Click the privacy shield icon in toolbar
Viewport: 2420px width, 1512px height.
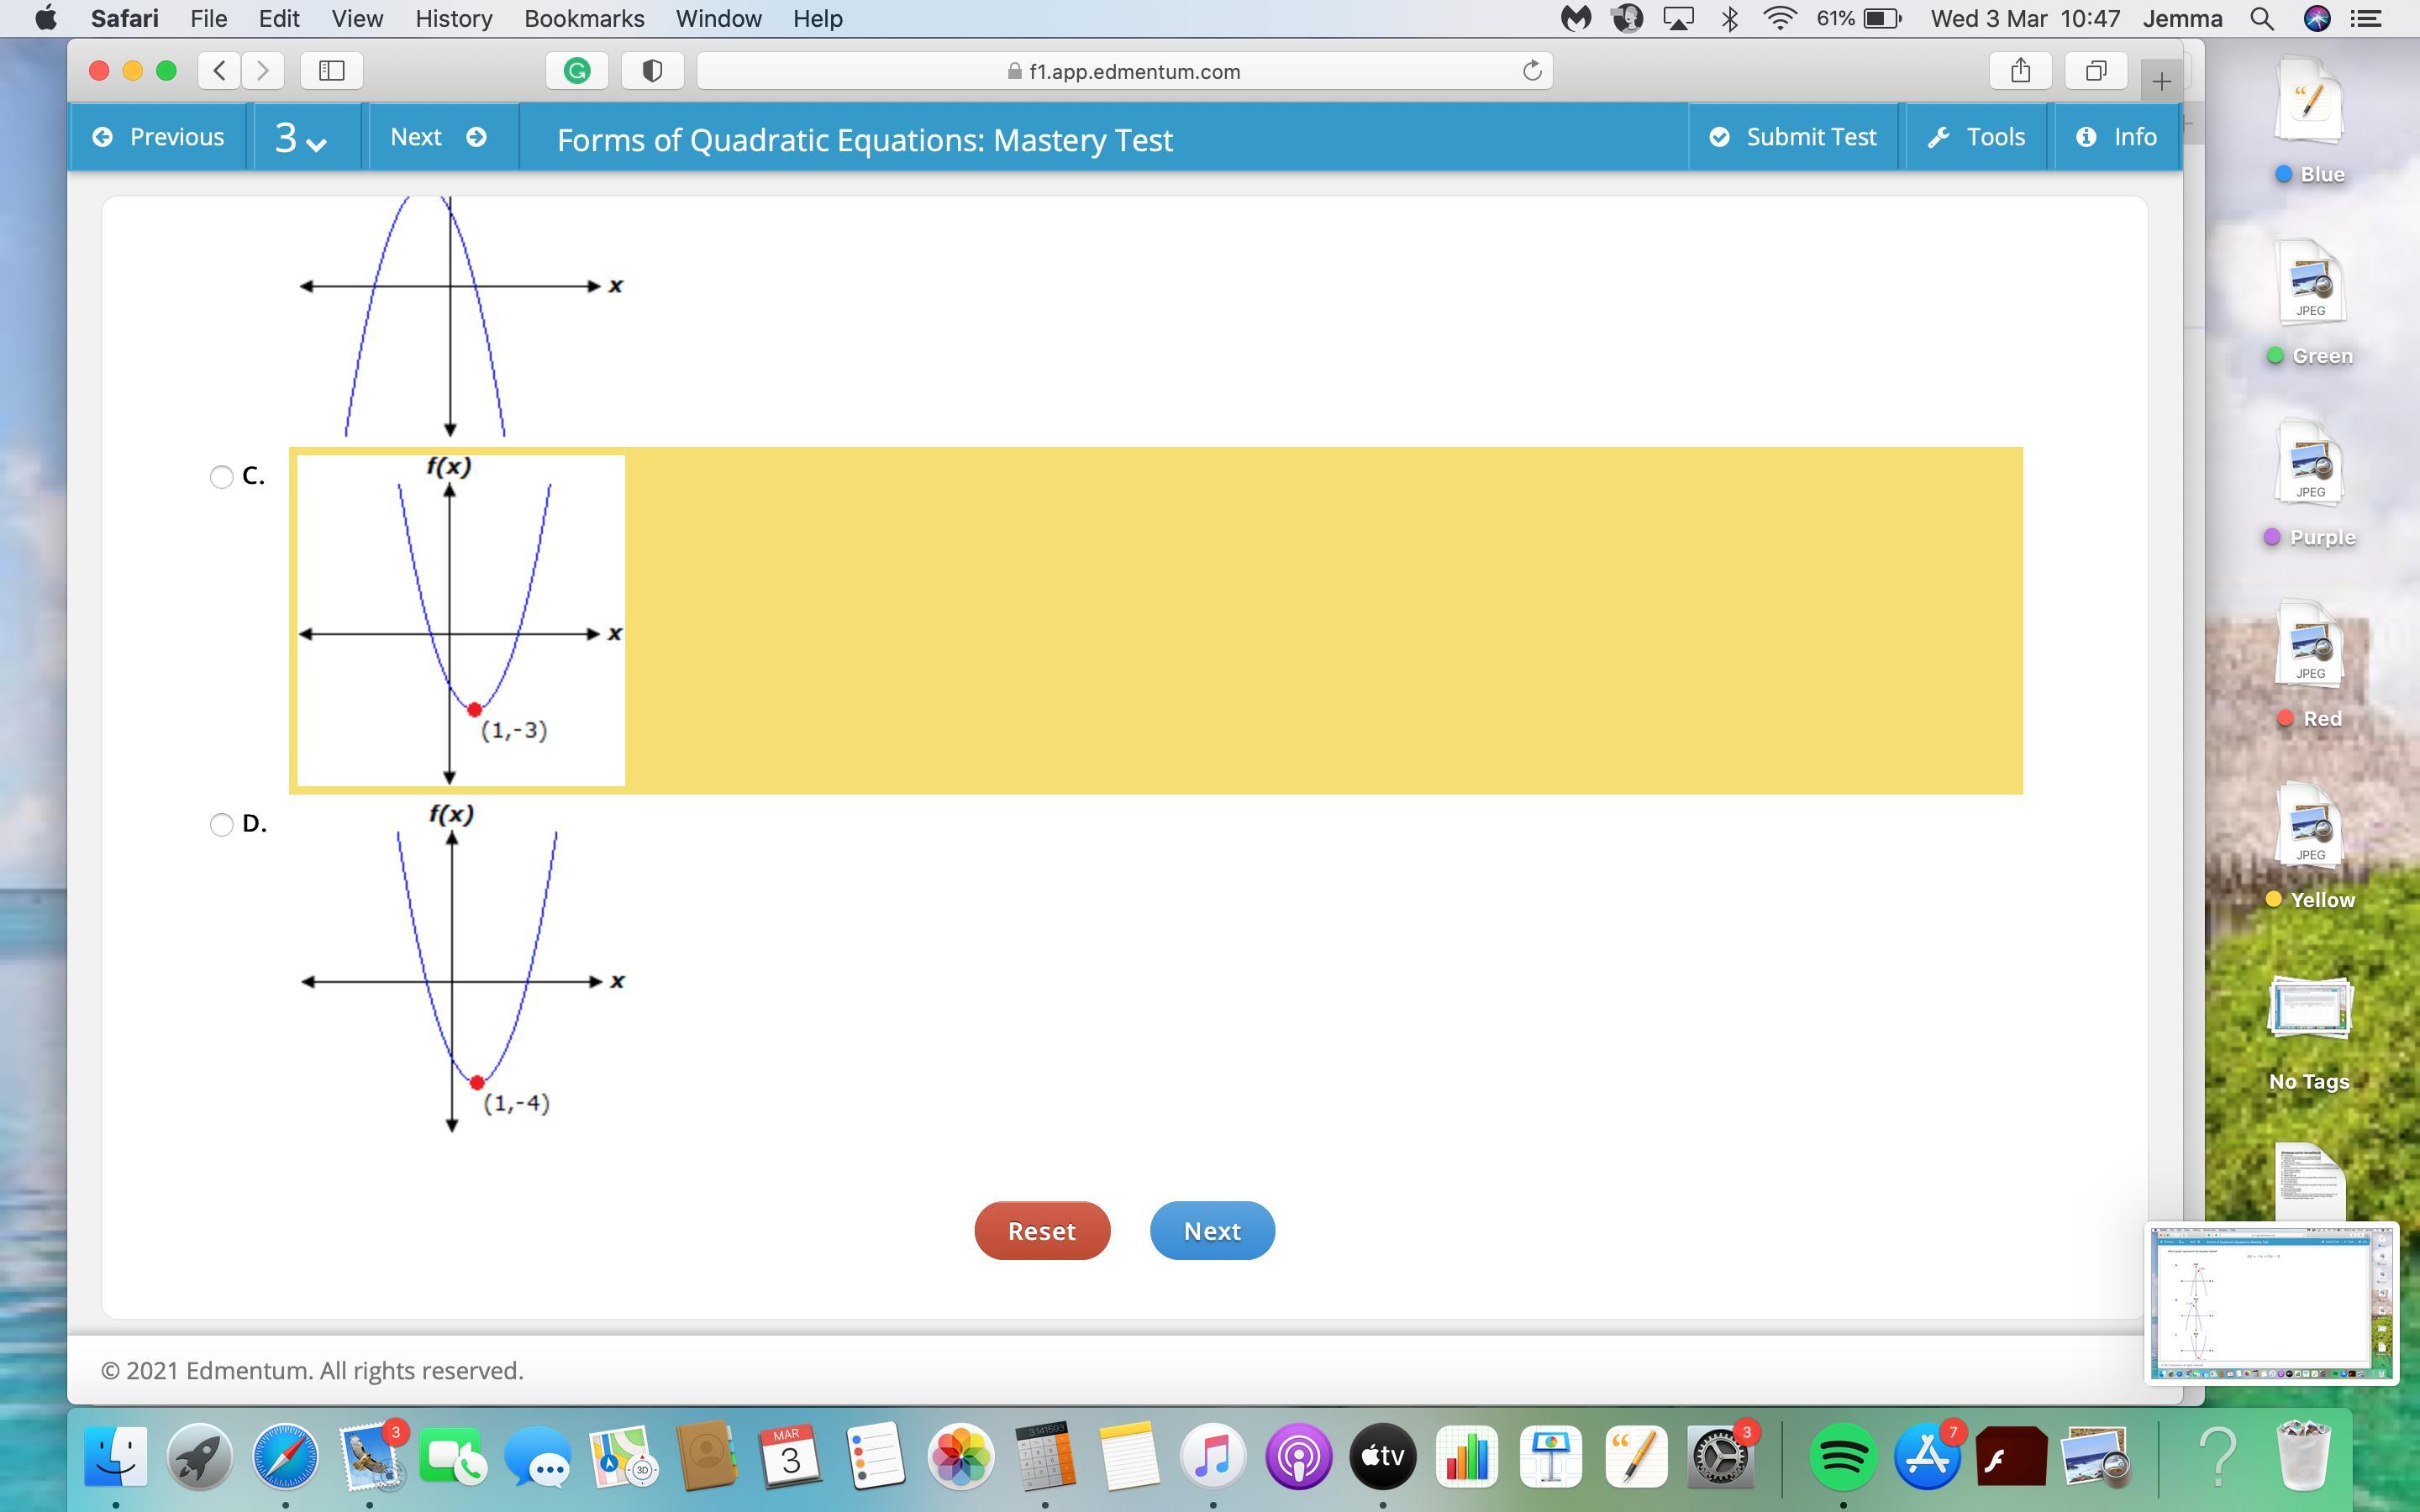coord(652,71)
